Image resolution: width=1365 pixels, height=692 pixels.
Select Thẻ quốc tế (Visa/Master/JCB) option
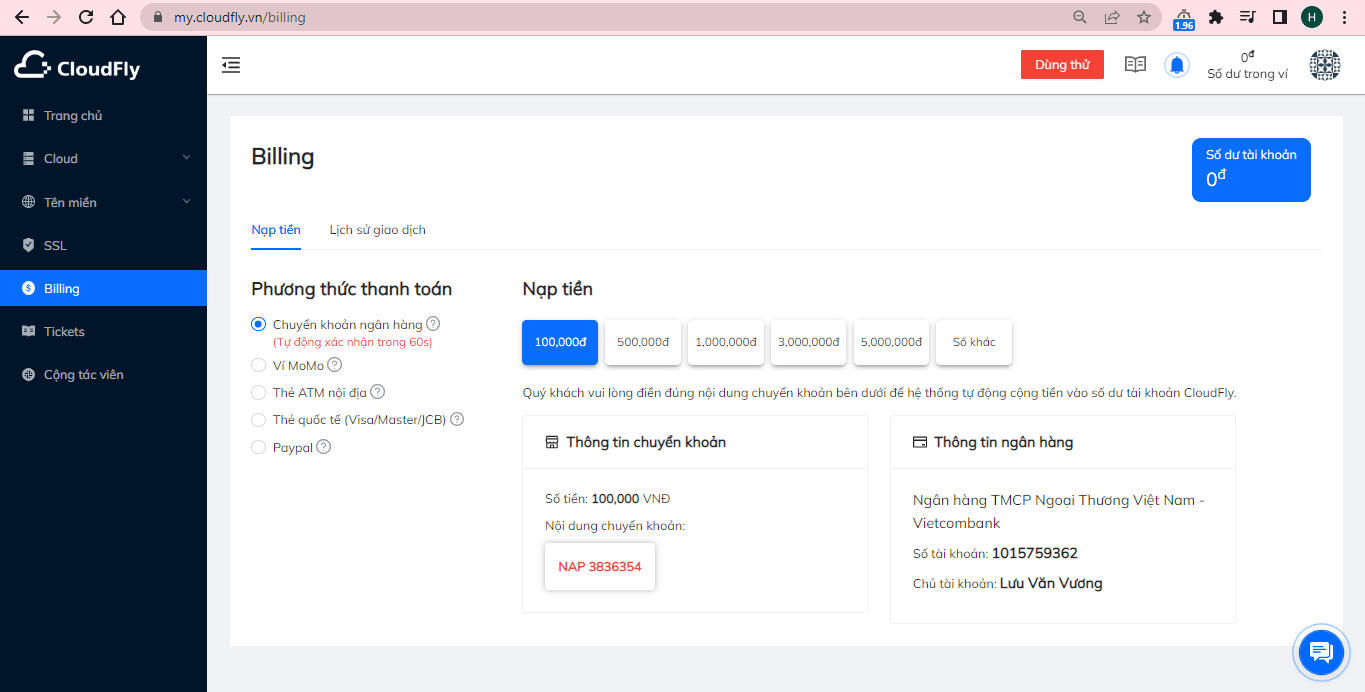(x=258, y=420)
